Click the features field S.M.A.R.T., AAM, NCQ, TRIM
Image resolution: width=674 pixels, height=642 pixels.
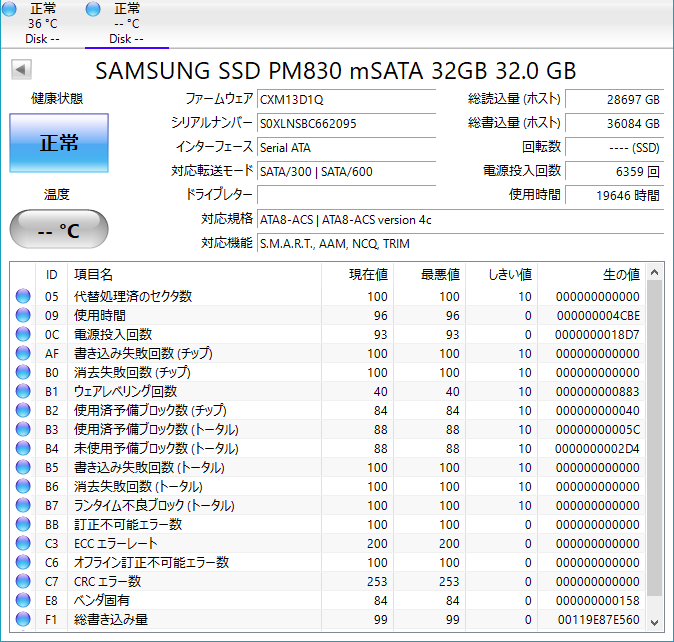click(x=460, y=244)
